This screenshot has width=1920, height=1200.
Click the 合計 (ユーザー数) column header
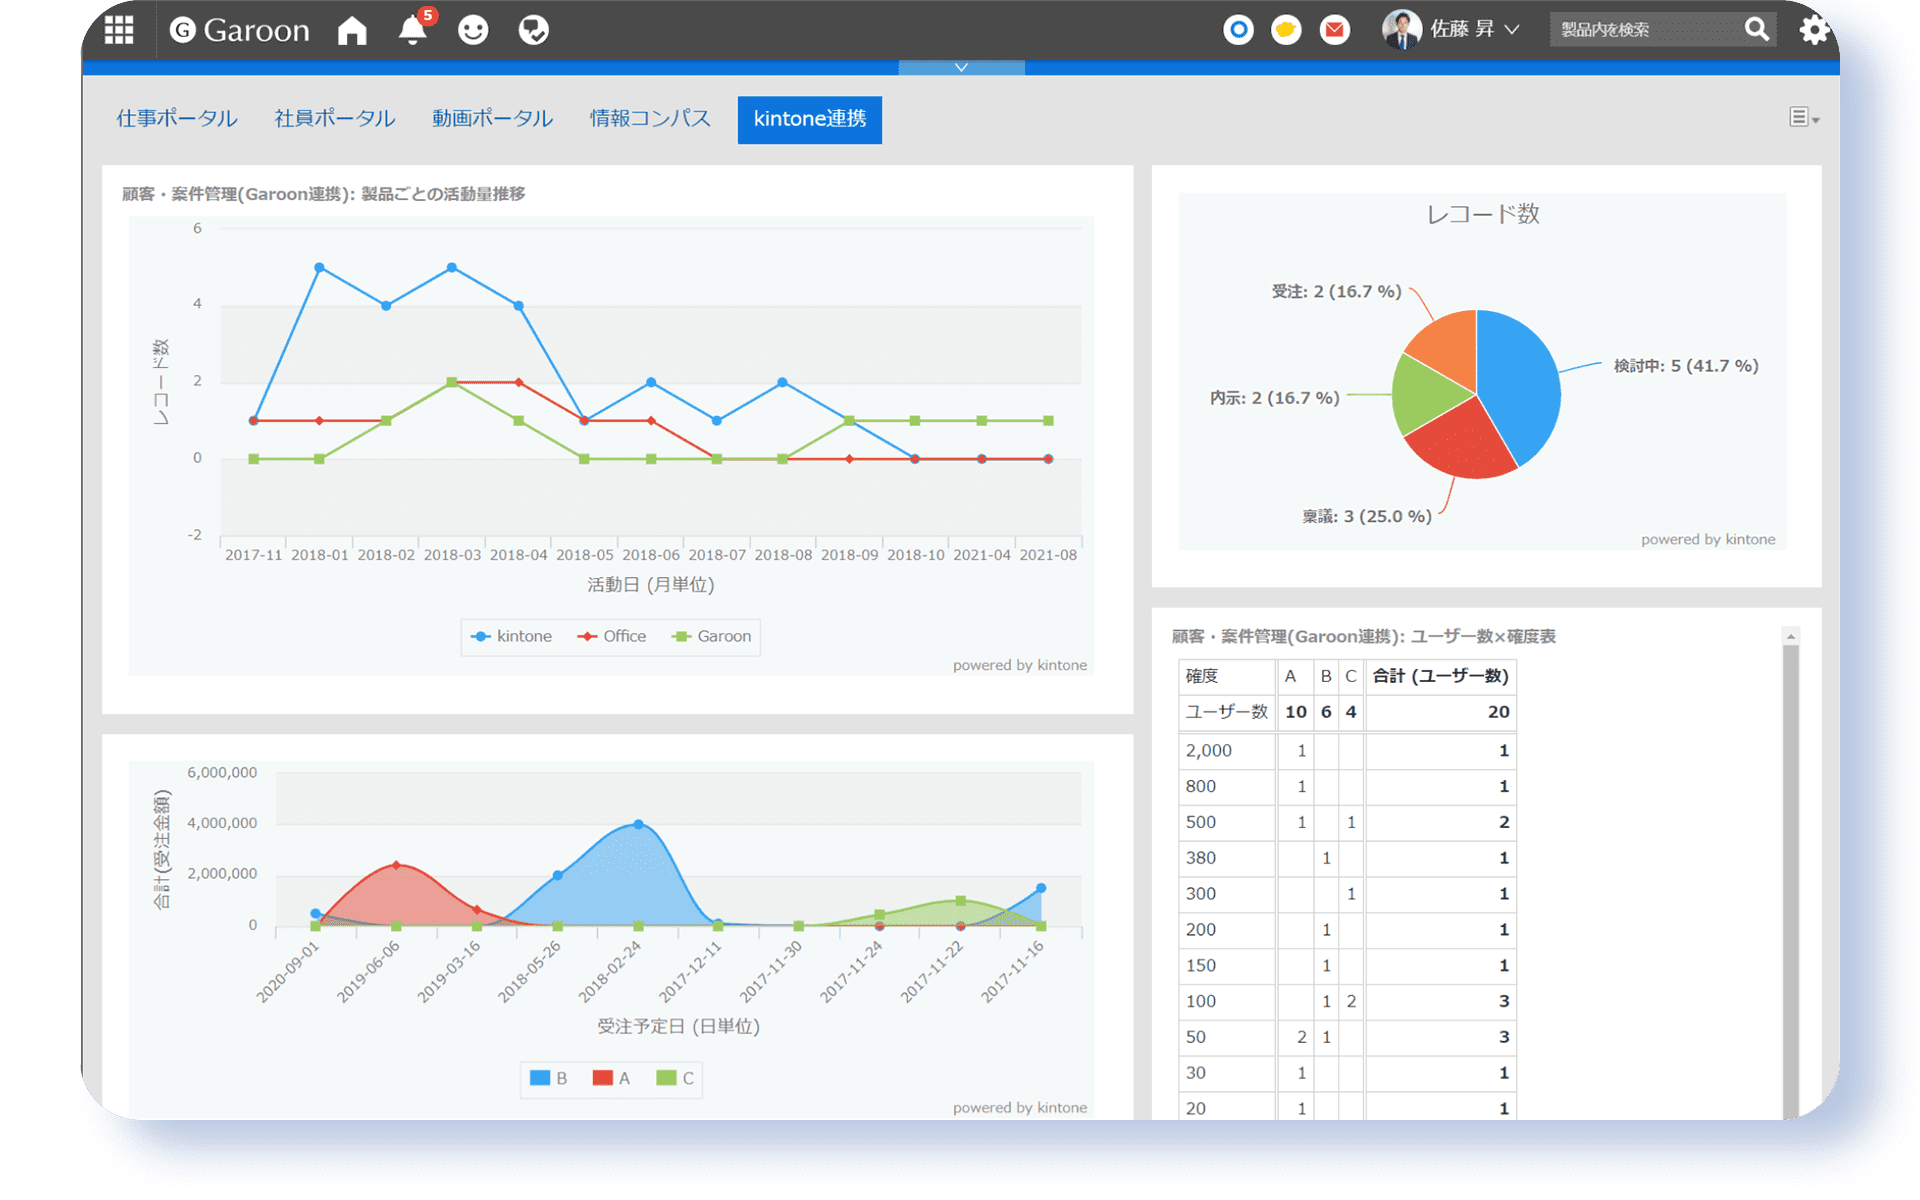point(1441,677)
